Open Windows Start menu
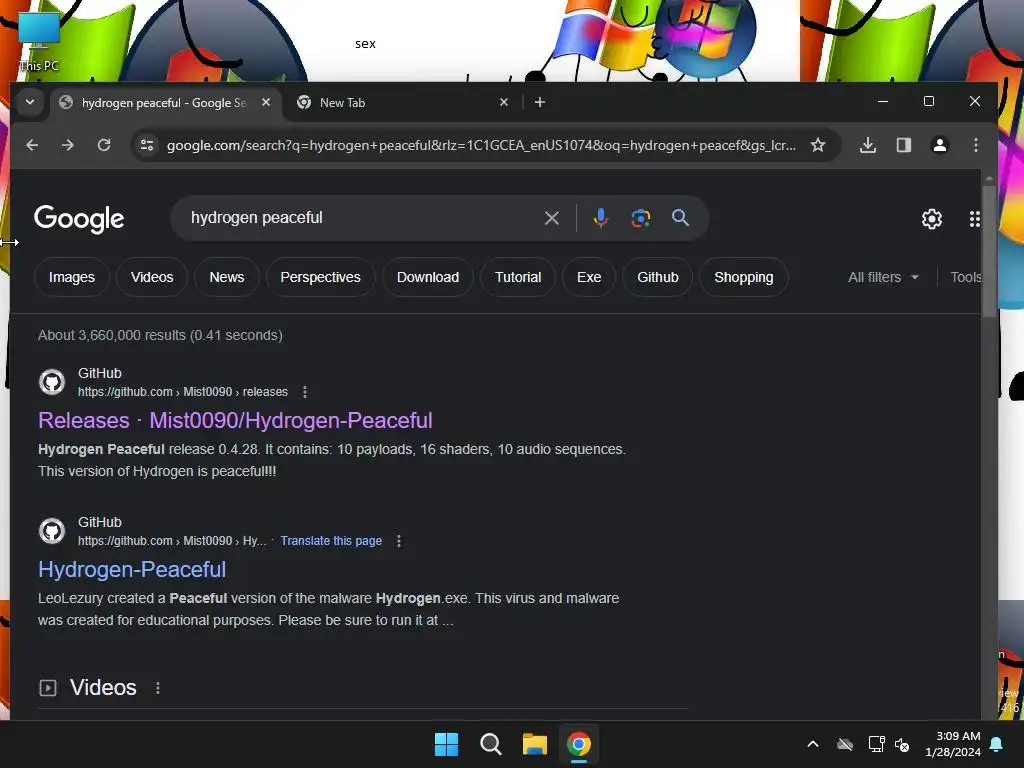Screen dimensions: 1024x768 point(447,744)
